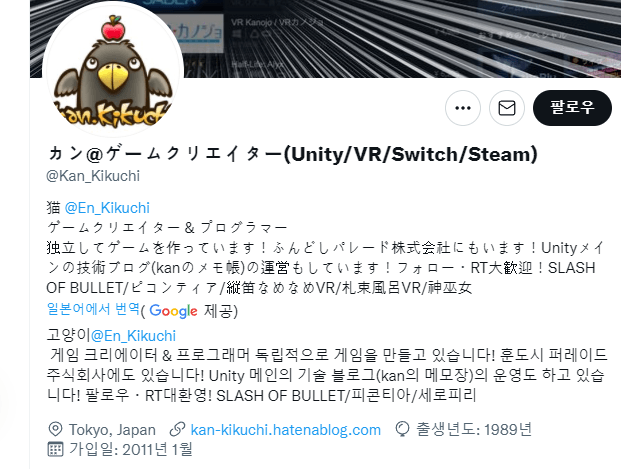
Task: Open @En_Kikuchi mention in Korean translation
Action: click(x=133, y=336)
